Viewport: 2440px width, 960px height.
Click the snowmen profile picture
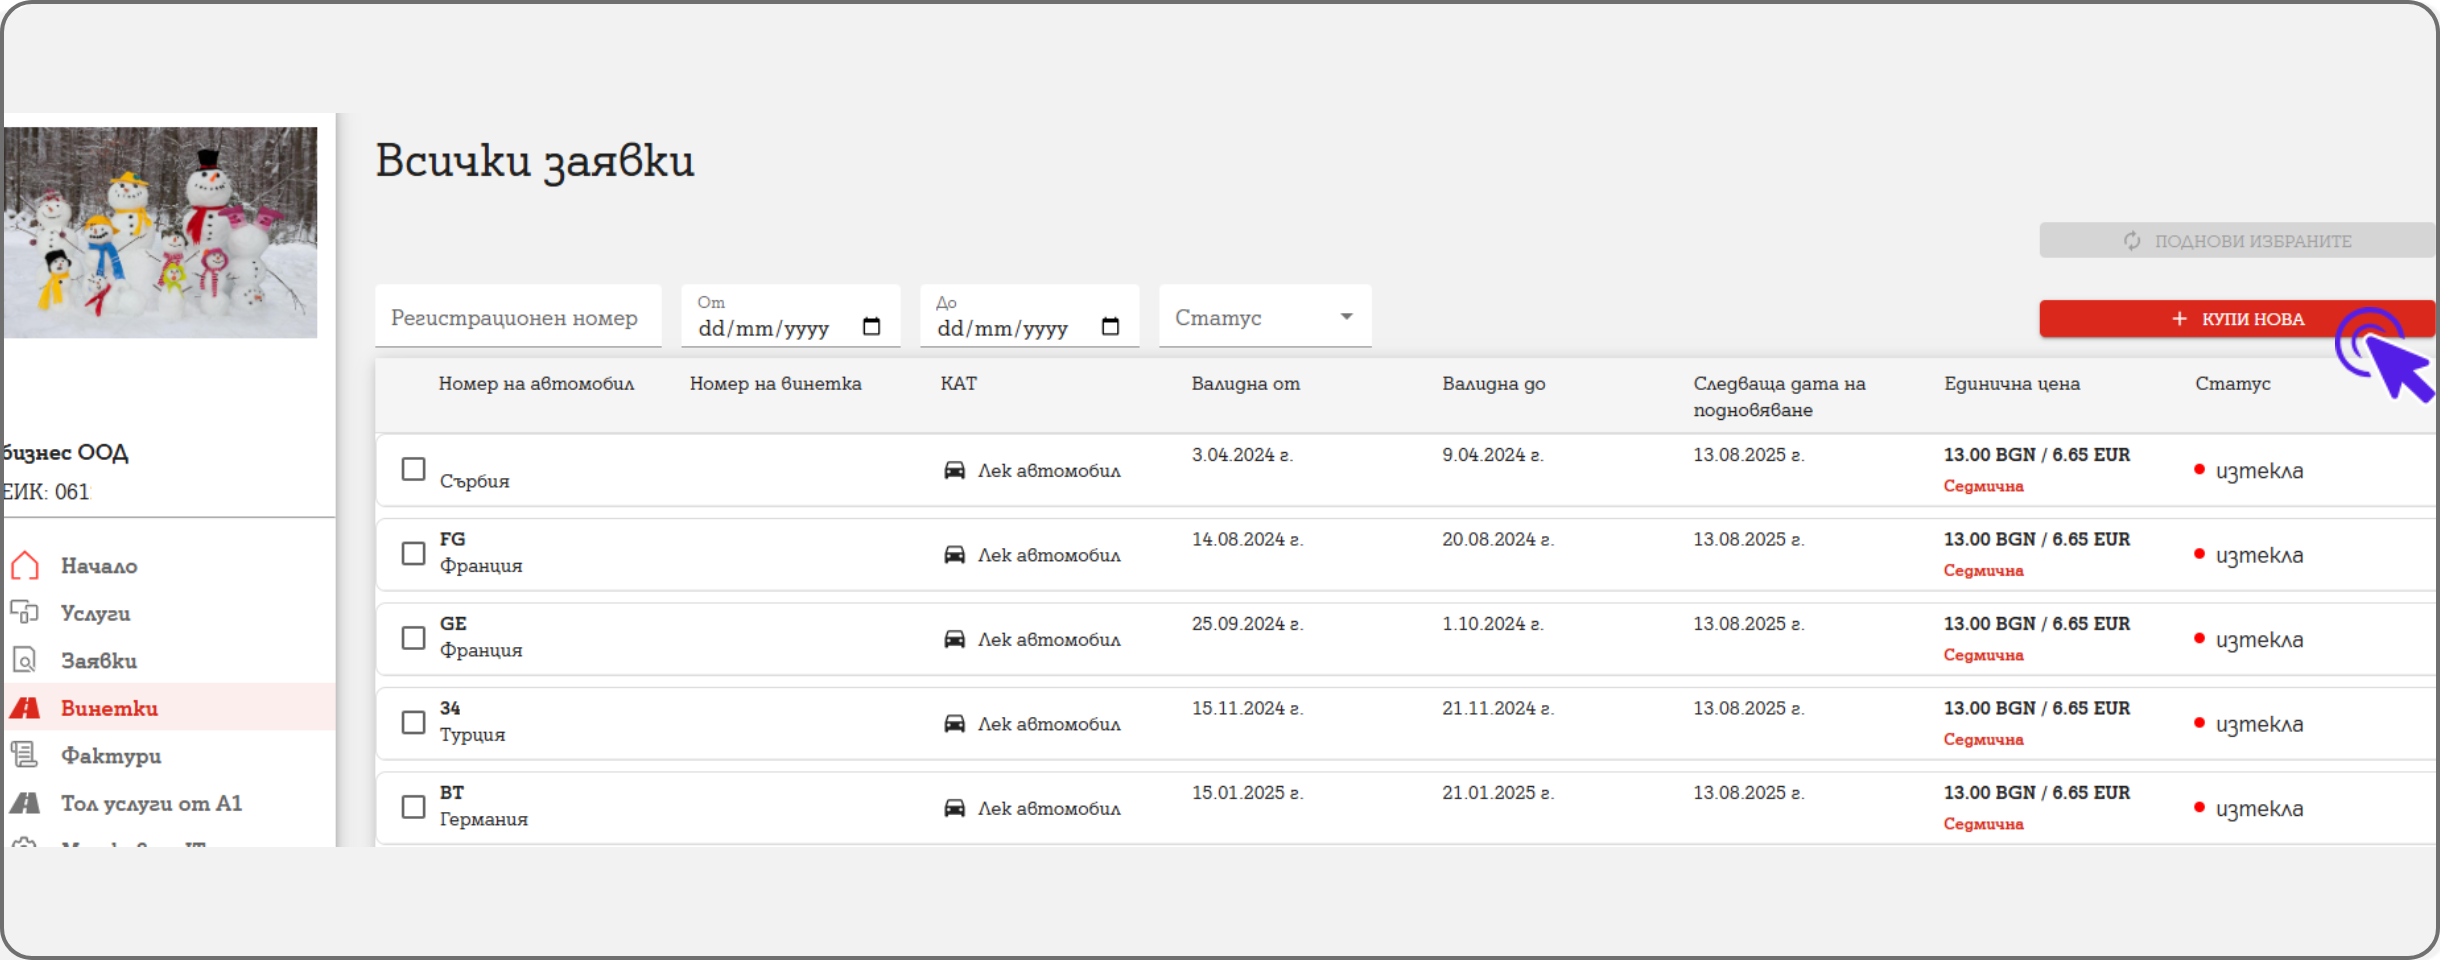[160, 232]
